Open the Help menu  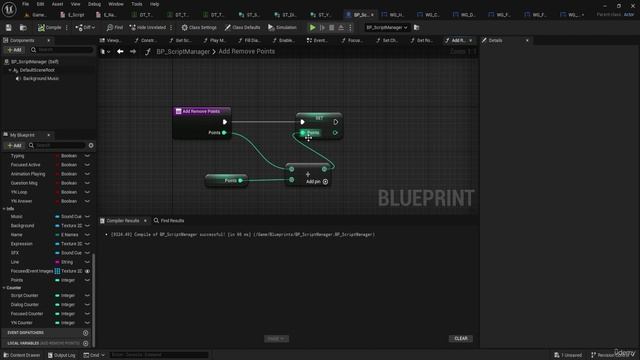154,4
